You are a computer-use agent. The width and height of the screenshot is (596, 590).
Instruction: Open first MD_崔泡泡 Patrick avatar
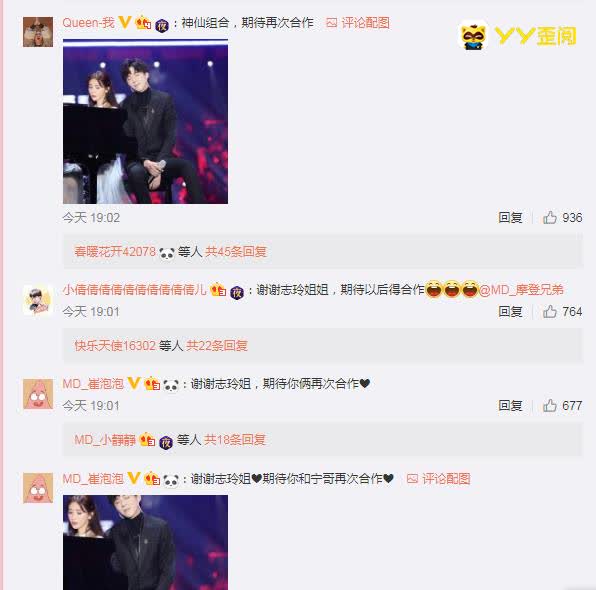click(38, 394)
